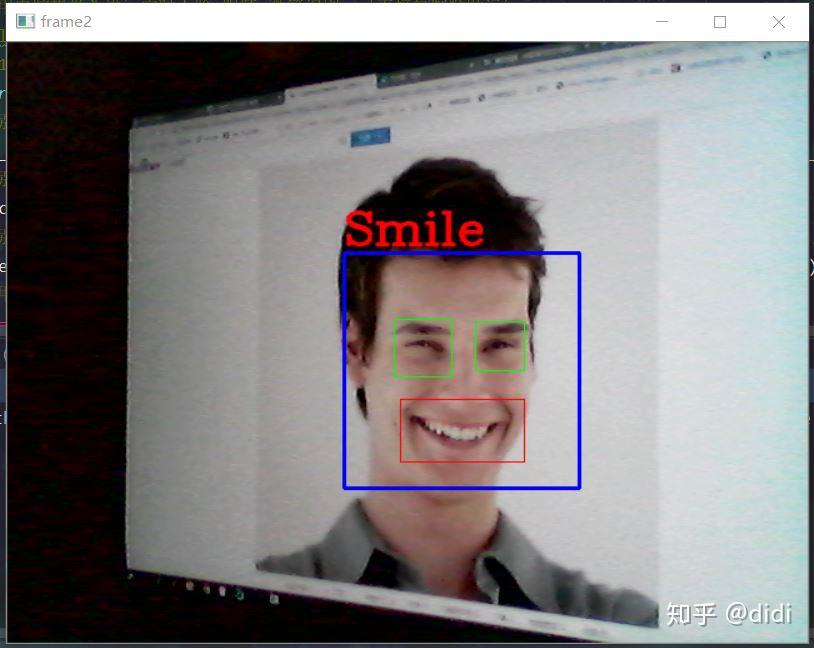814x648 pixels.
Task: Select the right green eye detection box
Action: [x=500, y=345]
